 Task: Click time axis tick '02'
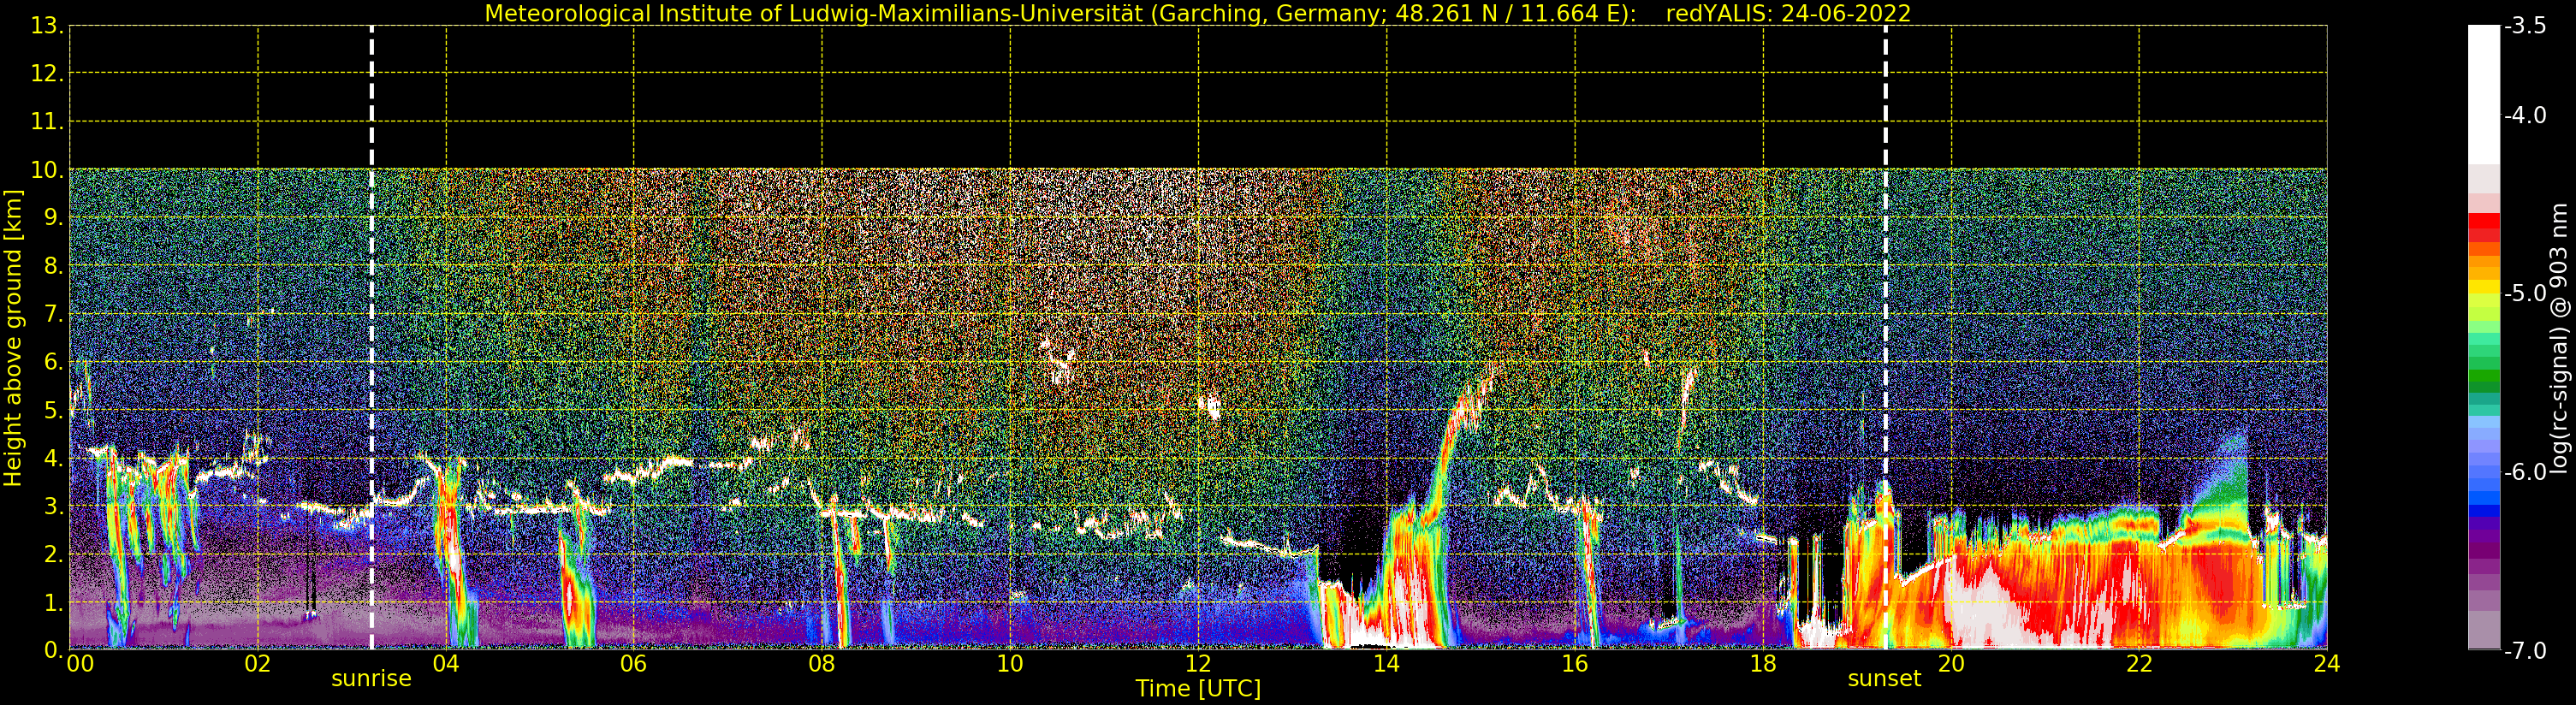coord(258,663)
